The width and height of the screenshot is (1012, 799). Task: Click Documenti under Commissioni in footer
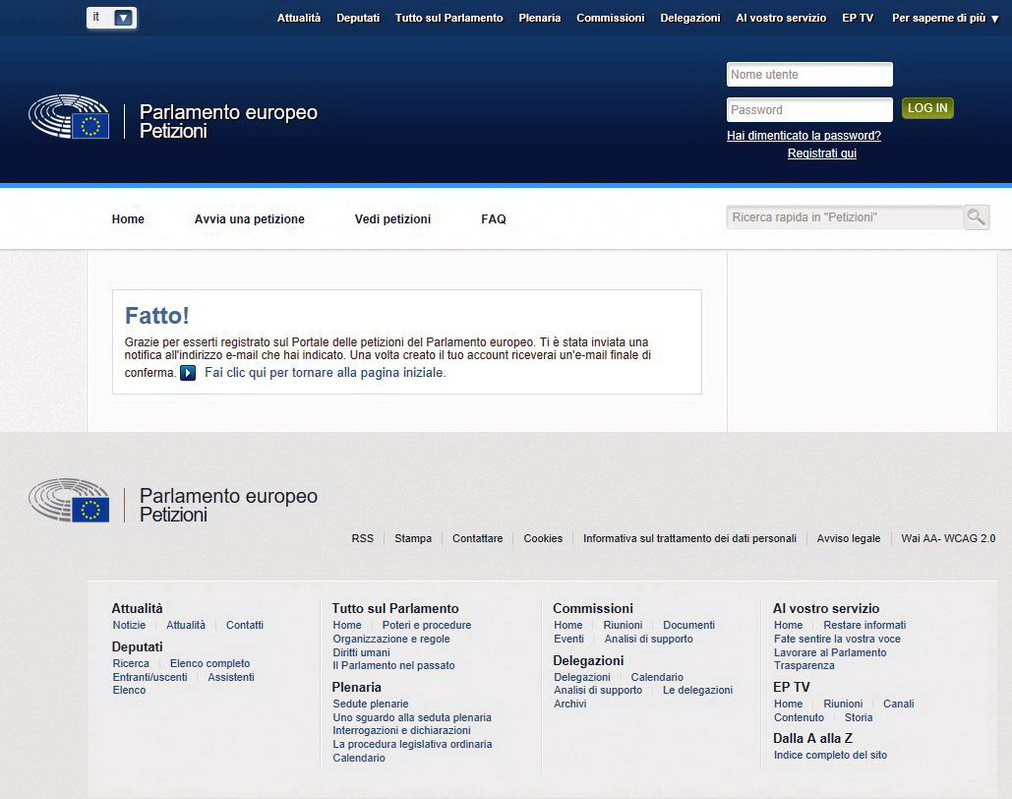(689, 625)
